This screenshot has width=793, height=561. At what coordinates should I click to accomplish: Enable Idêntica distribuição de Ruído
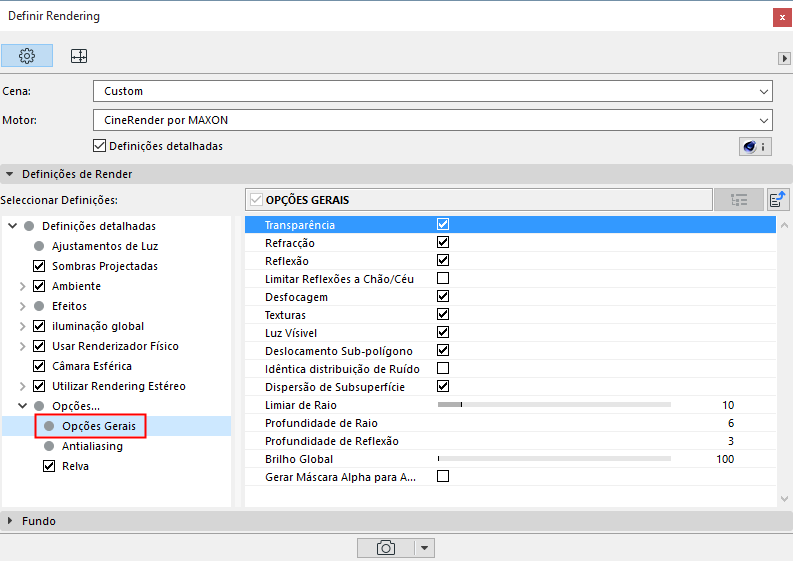(443, 368)
